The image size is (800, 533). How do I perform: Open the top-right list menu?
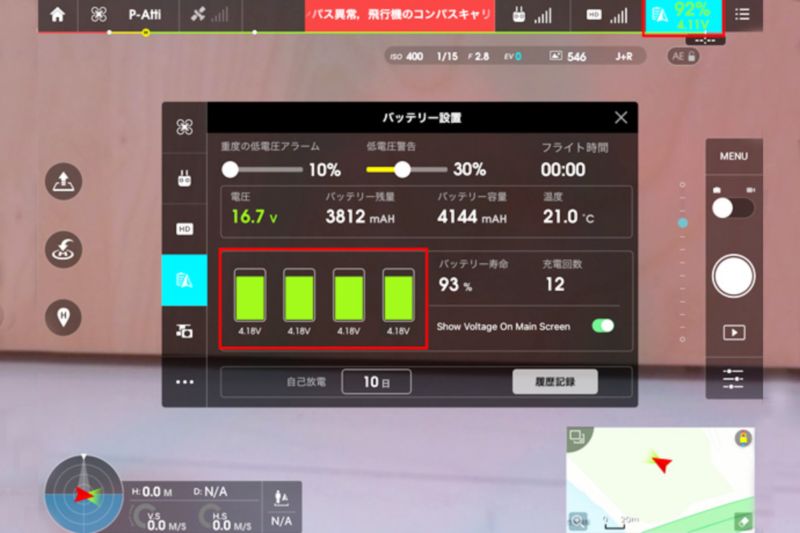[x=741, y=15]
